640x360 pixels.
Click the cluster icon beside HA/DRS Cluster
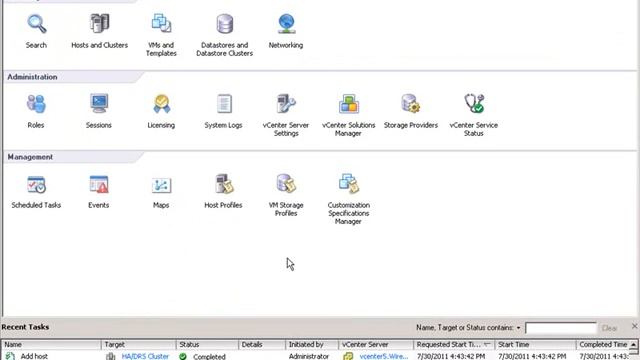click(111, 356)
